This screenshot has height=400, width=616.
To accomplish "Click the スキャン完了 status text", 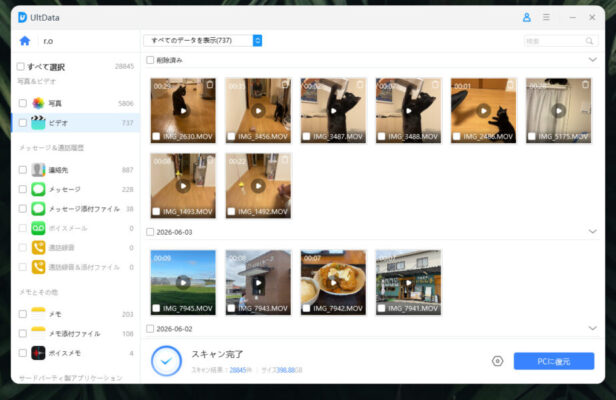I will [217, 354].
